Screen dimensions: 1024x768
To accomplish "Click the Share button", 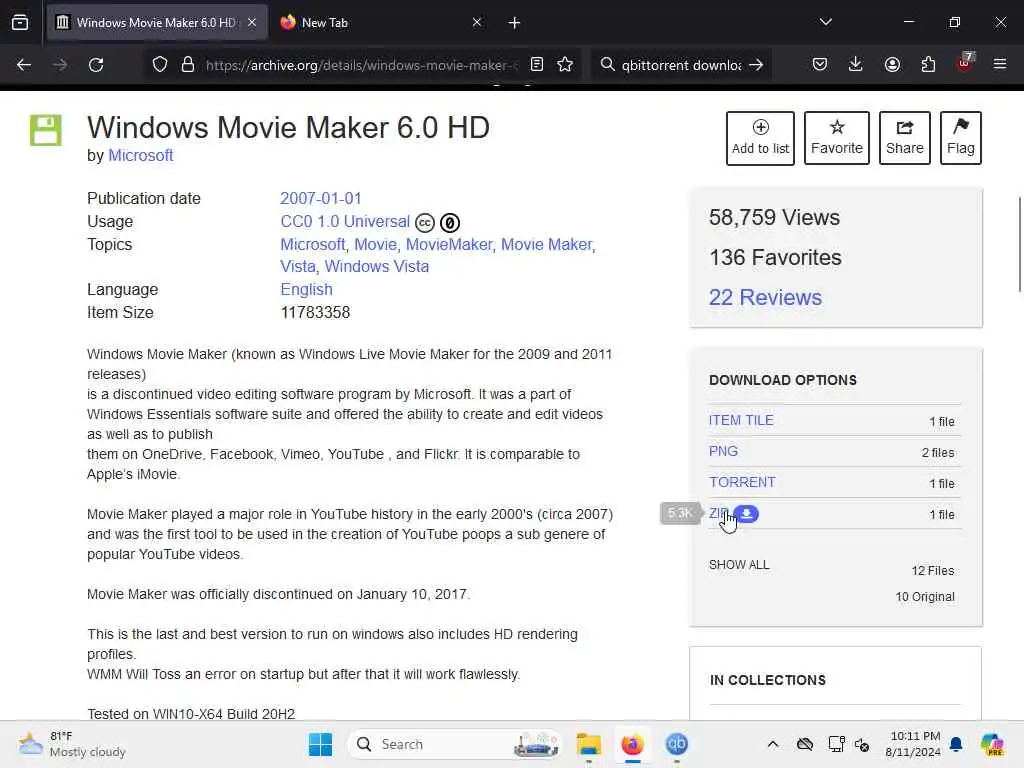I will (904, 138).
